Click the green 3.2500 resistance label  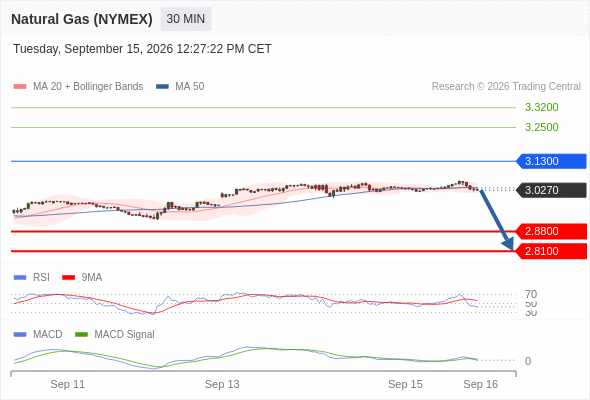coord(541,127)
